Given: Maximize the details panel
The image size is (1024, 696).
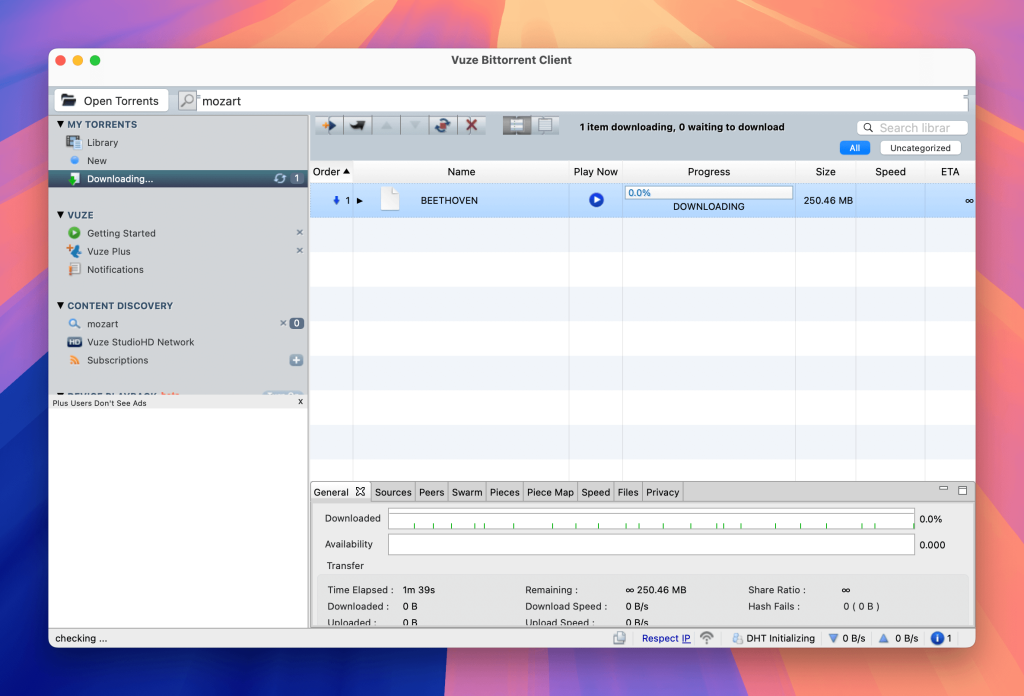Looking at the screenshot, I should tap(963, 490).
